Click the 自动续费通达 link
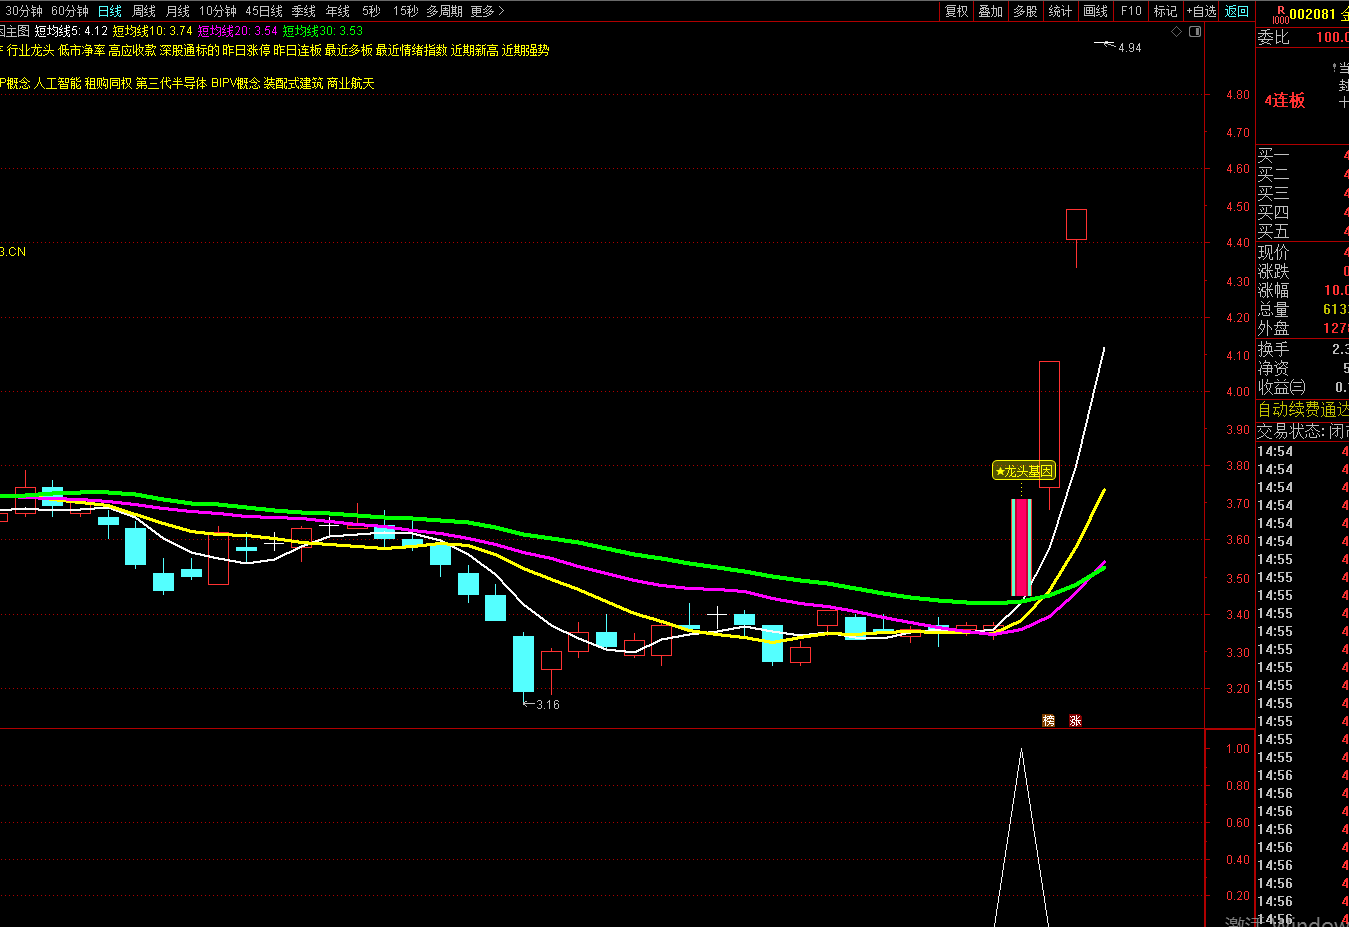 pos(1303,410)
